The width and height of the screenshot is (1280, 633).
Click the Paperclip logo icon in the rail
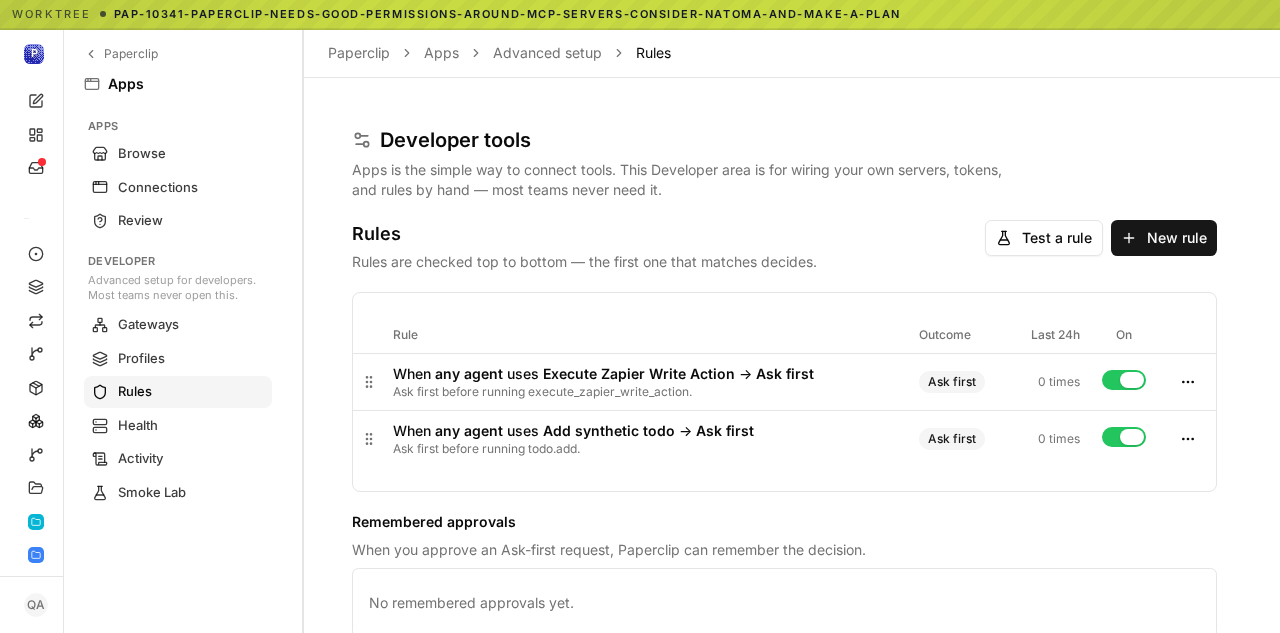(34, 54)
